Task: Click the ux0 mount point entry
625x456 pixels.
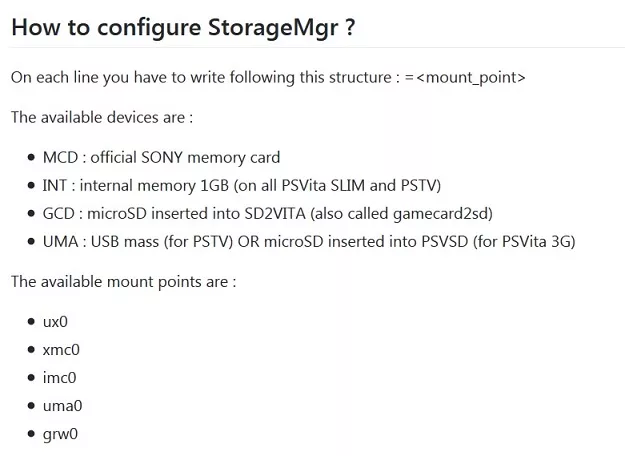Action: pyautogui.click(x=55, y=321)
